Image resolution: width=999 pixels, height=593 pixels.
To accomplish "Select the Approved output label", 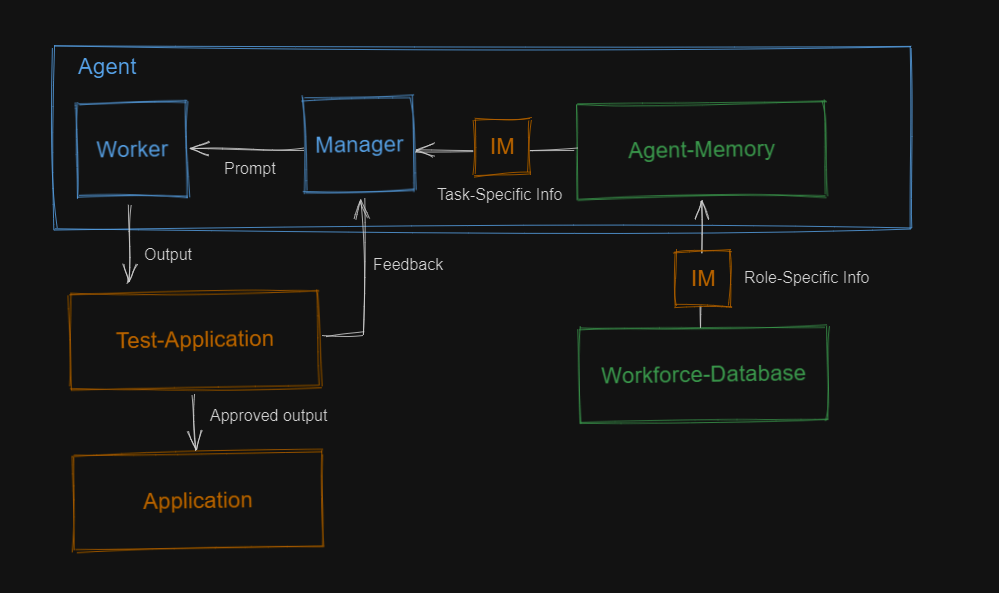I will [x=268, y=415].
